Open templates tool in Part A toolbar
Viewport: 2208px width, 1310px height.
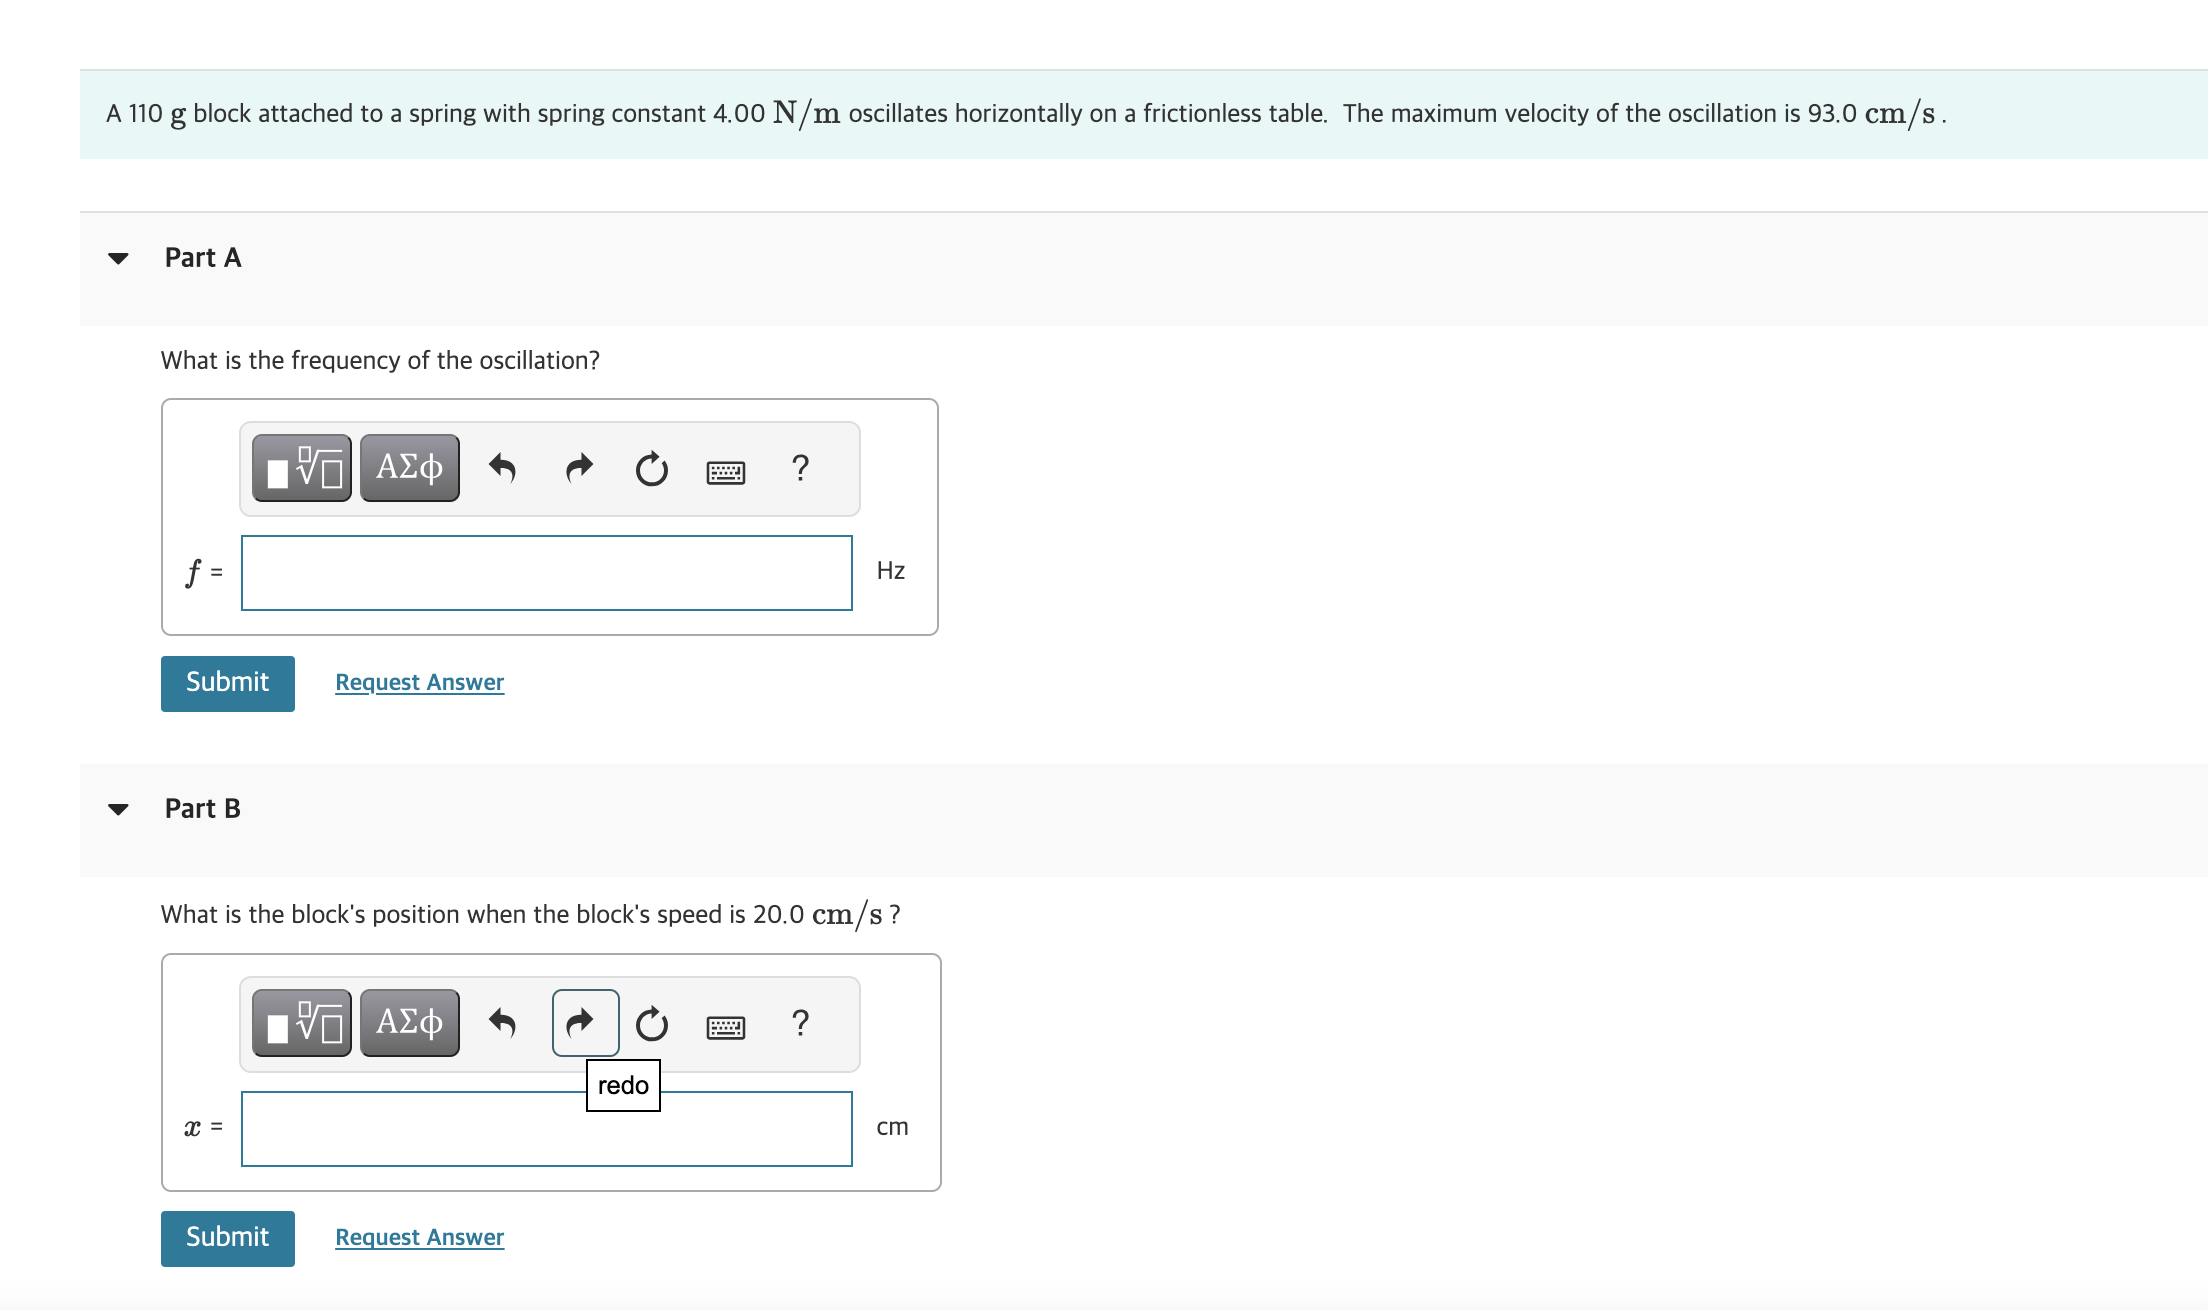302,468
